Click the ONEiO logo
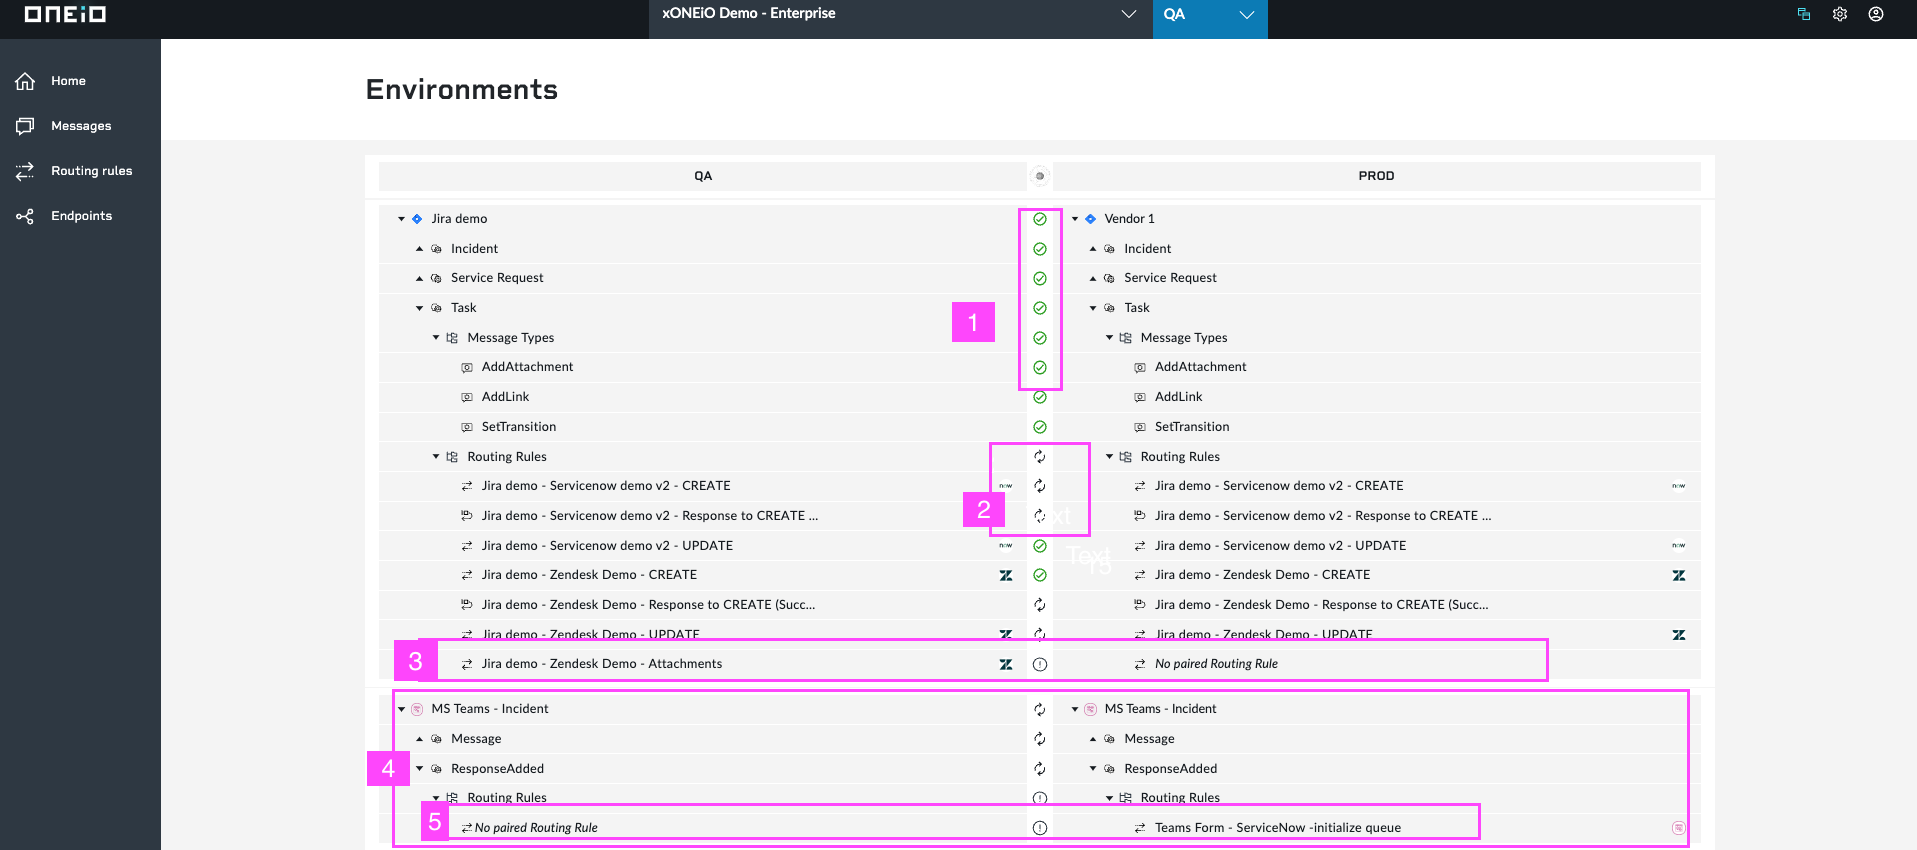Screen dimensions: 1917x850 point(65,14)
